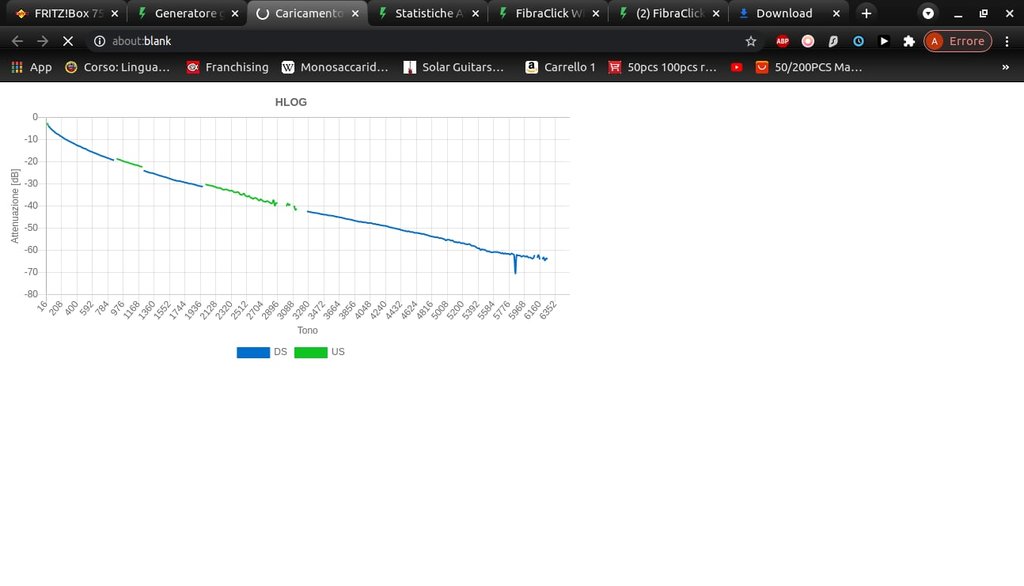Viewport: 1024px width, 586px height.
Task: Click the blue clock extension icon
Action: 858,41
